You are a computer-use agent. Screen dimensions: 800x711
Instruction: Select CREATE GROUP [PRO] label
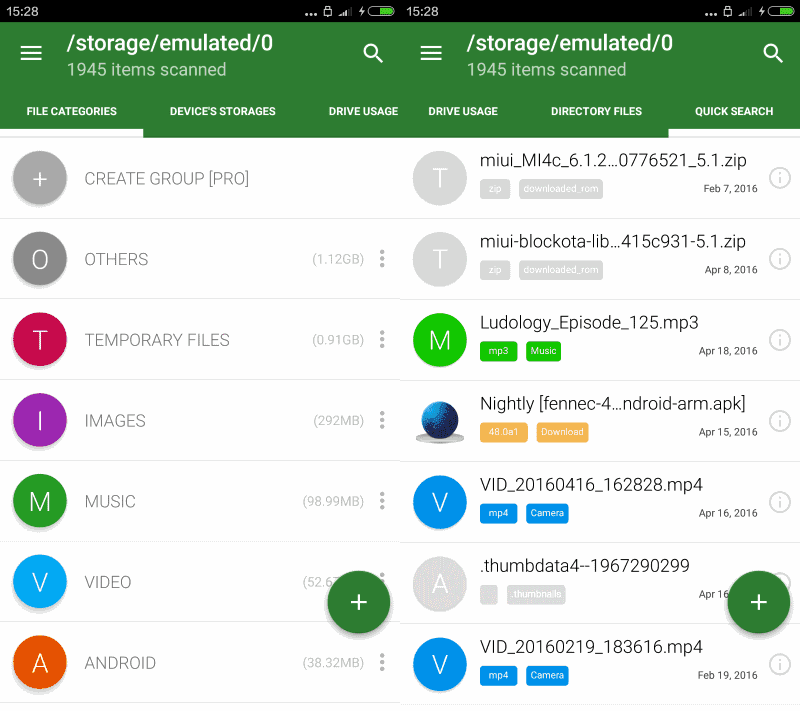point(167,179)
